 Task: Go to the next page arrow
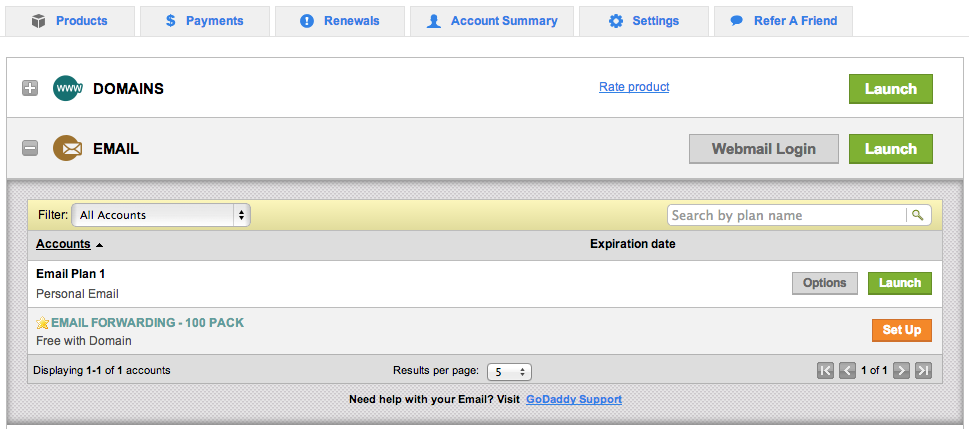point(901,370)
